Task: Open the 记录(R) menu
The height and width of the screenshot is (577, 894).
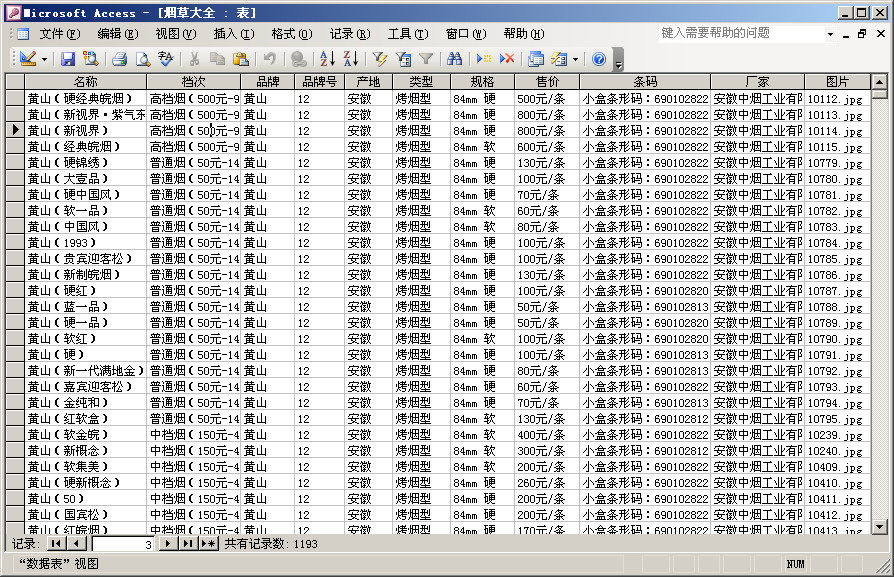Action: [350, 34]
